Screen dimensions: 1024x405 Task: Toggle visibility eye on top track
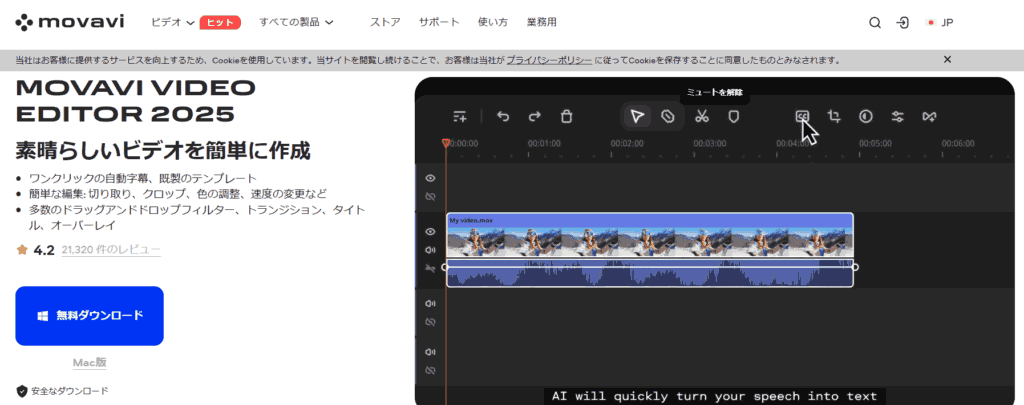430,178
